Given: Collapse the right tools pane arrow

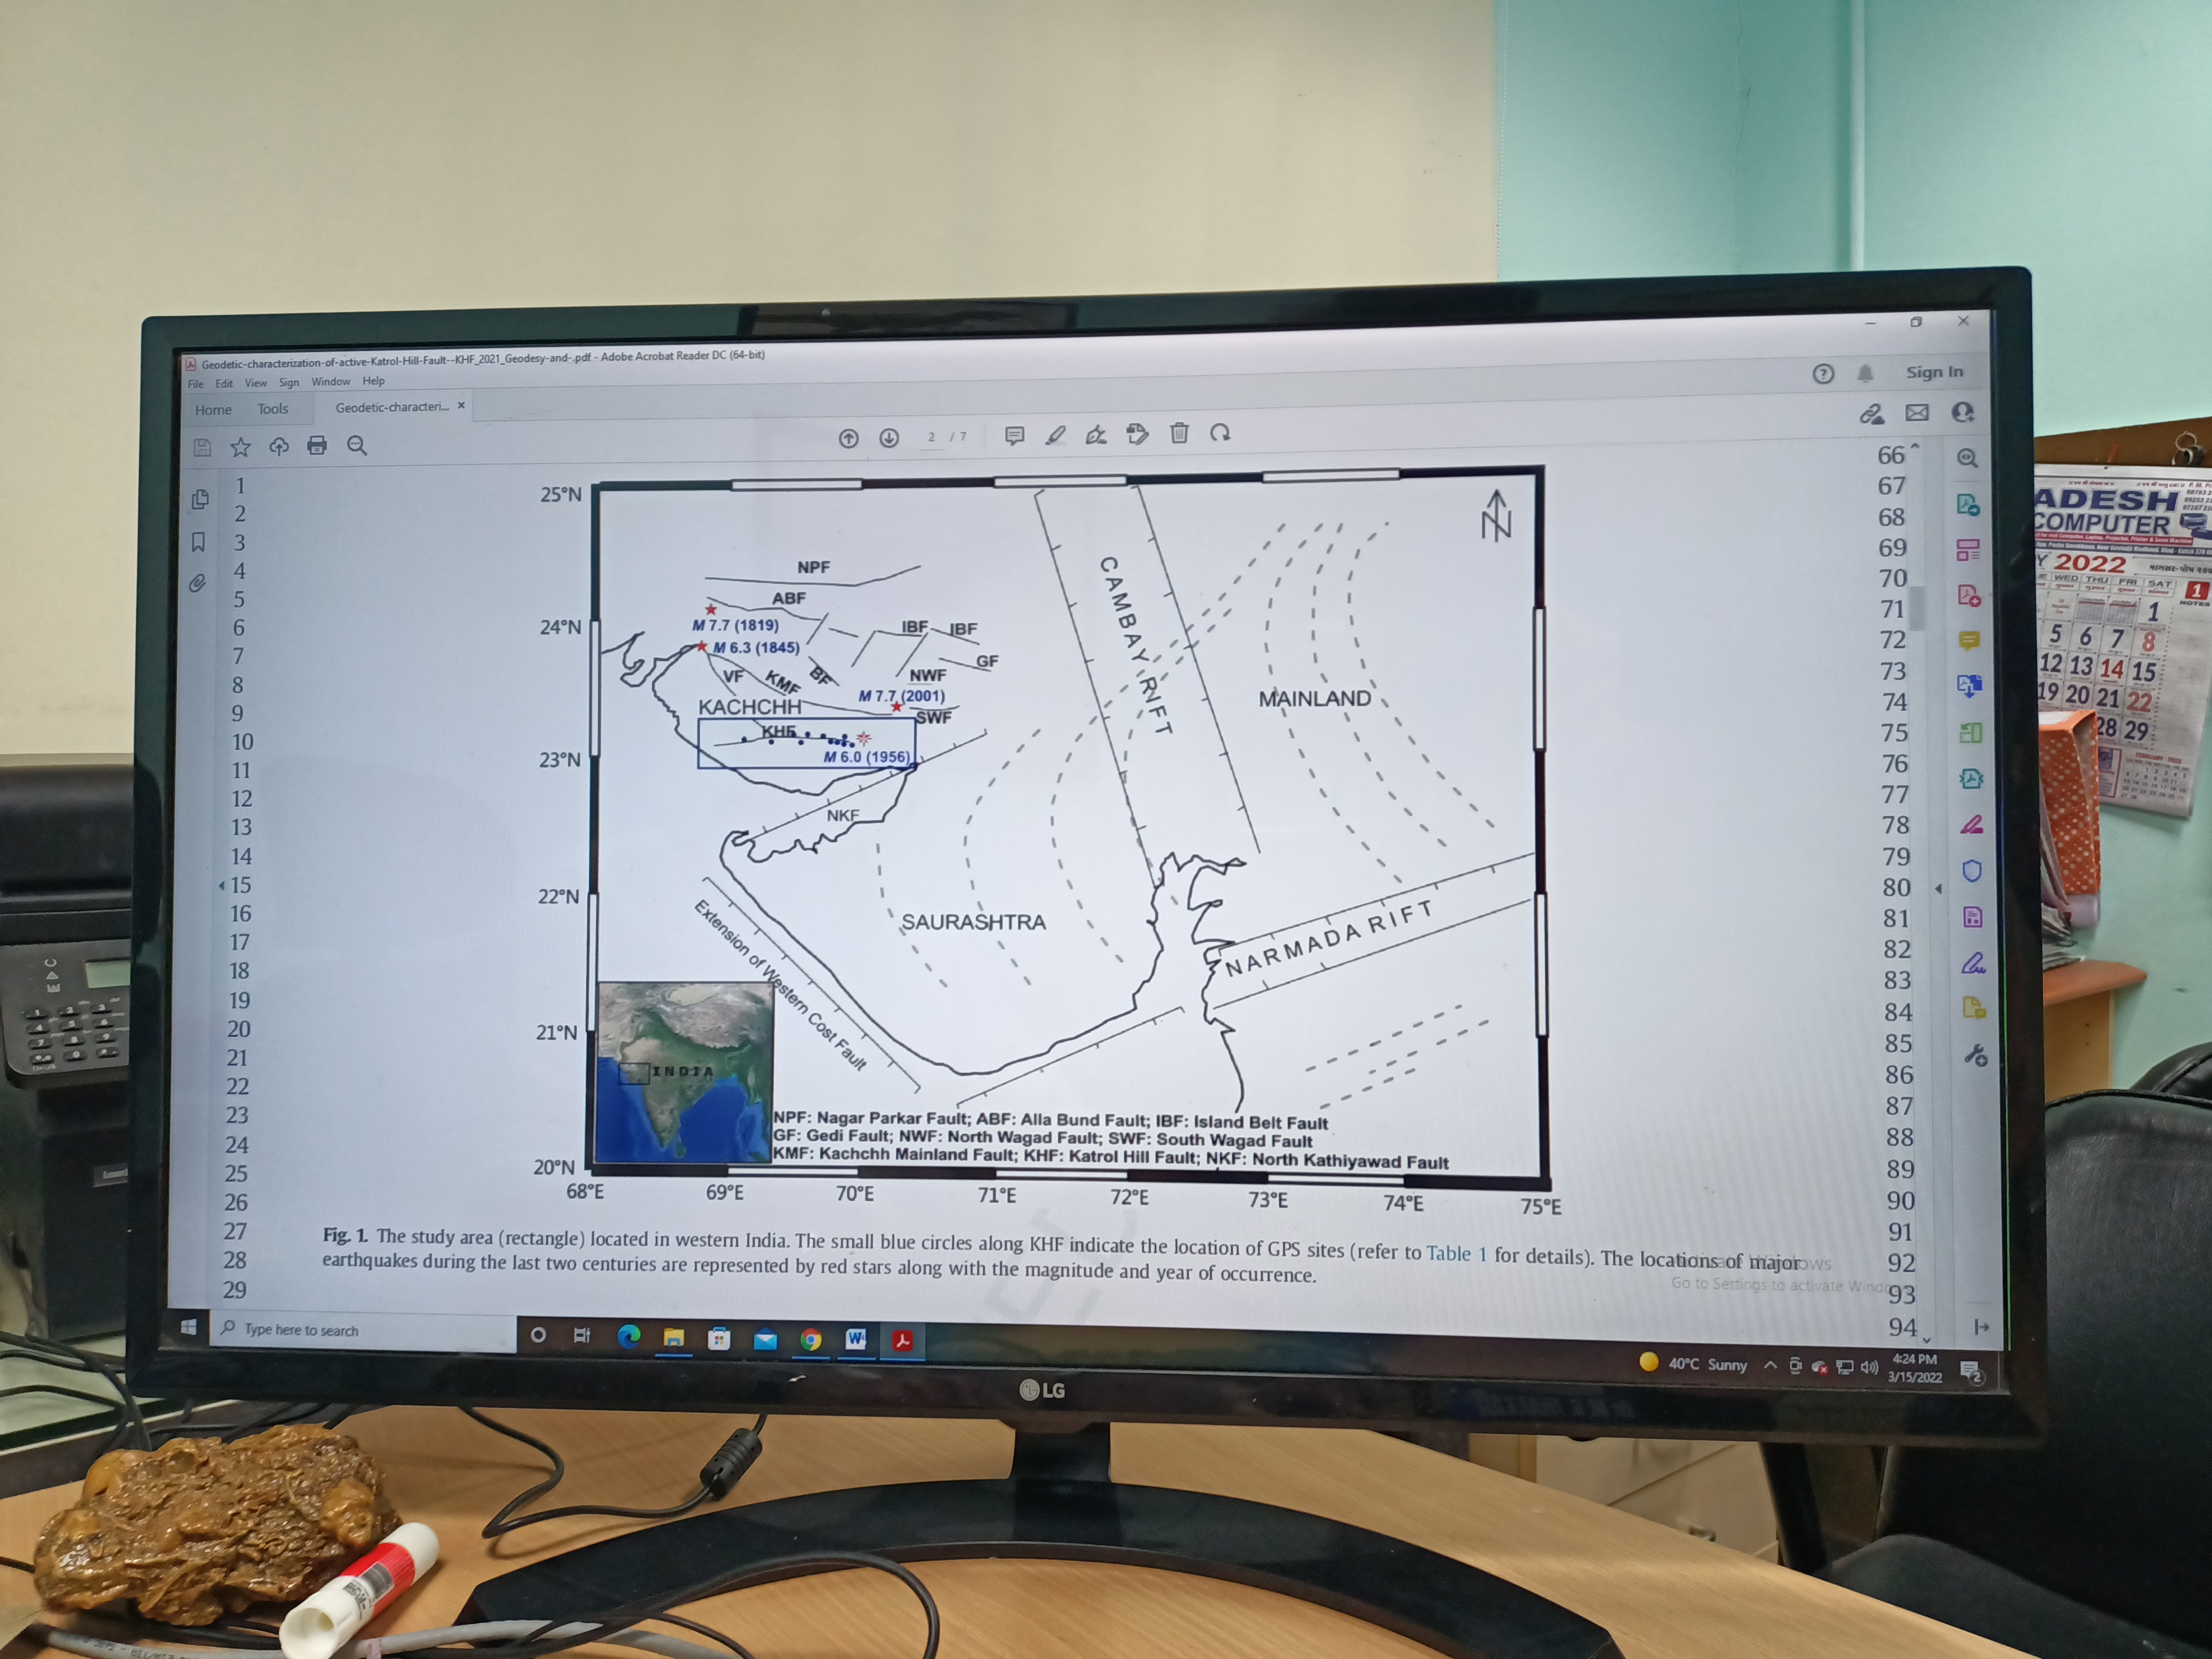Looking at the screenshot, I should click(x=1939, y=888).
